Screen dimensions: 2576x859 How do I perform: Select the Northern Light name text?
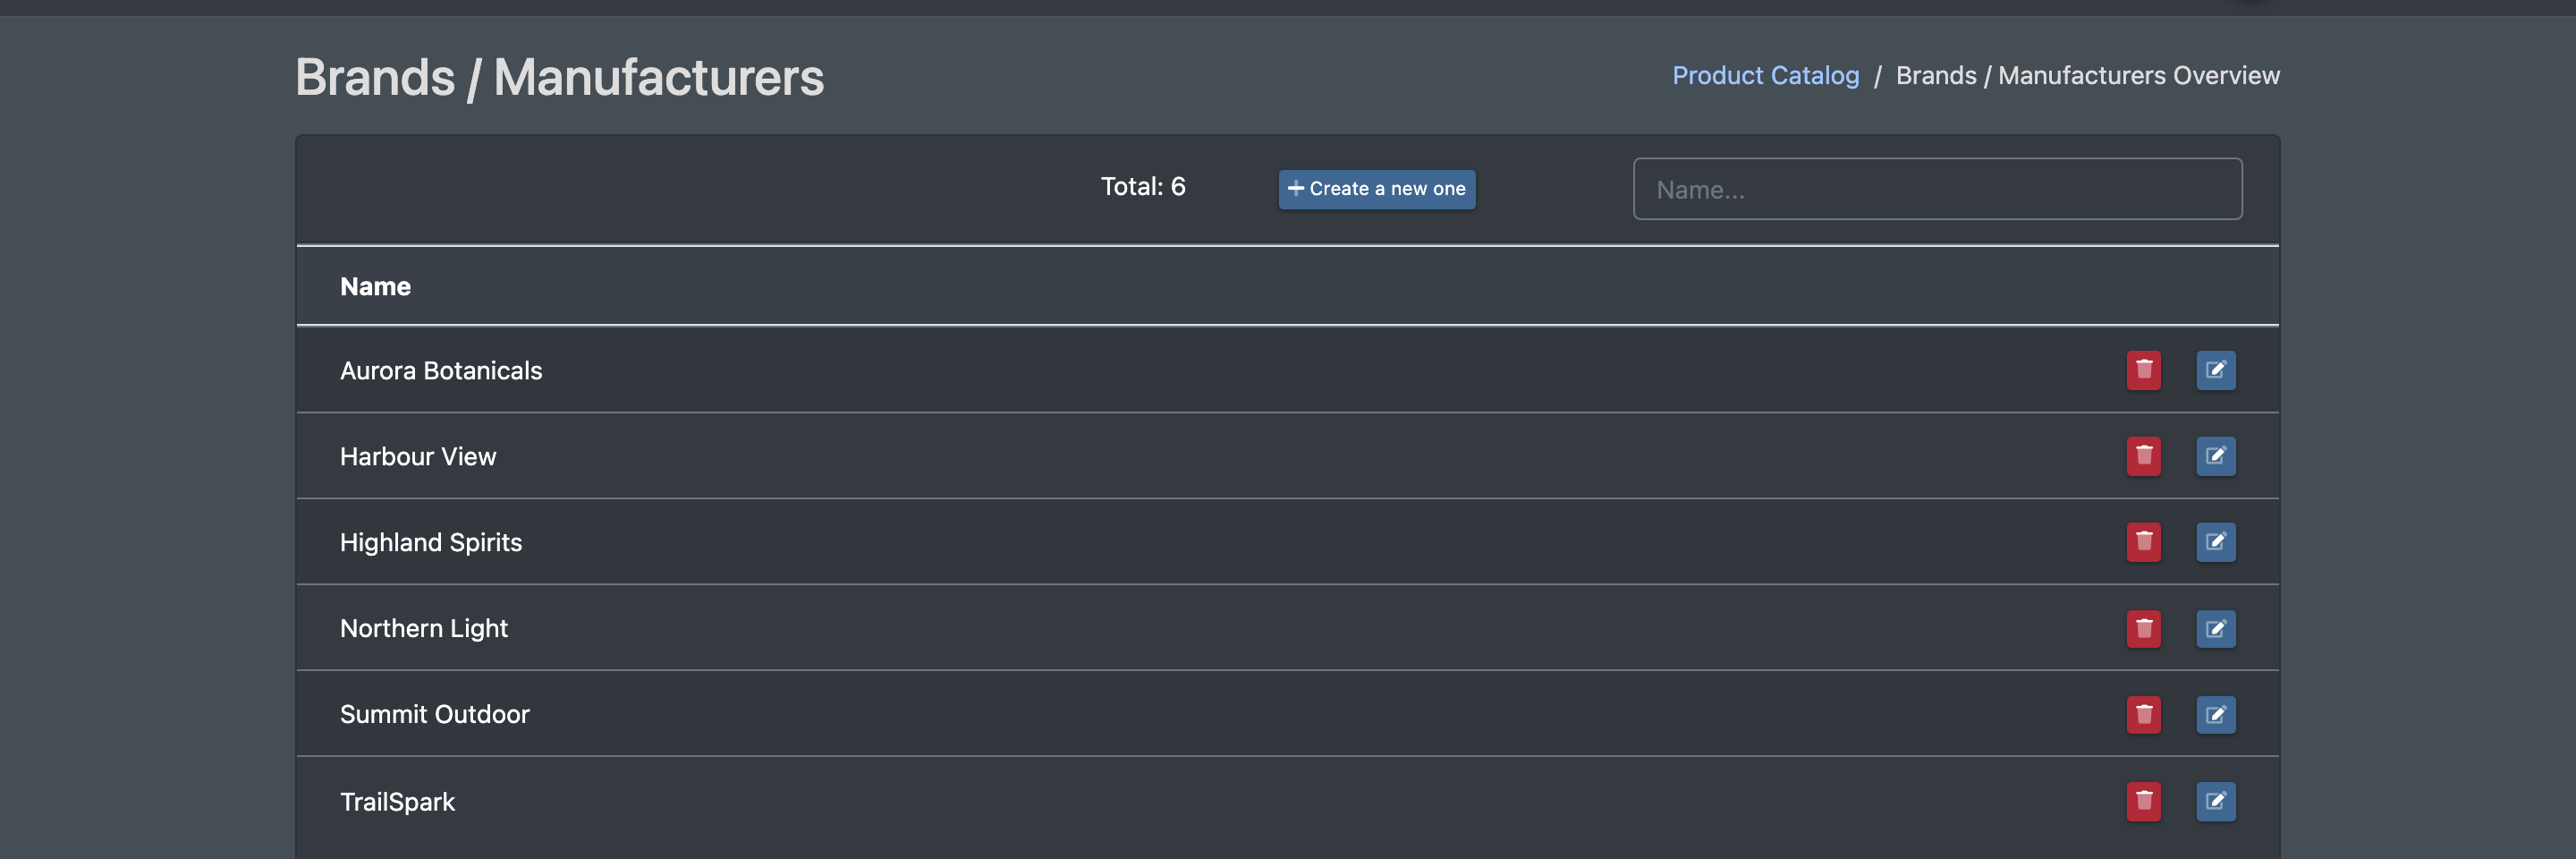point(424,629)
